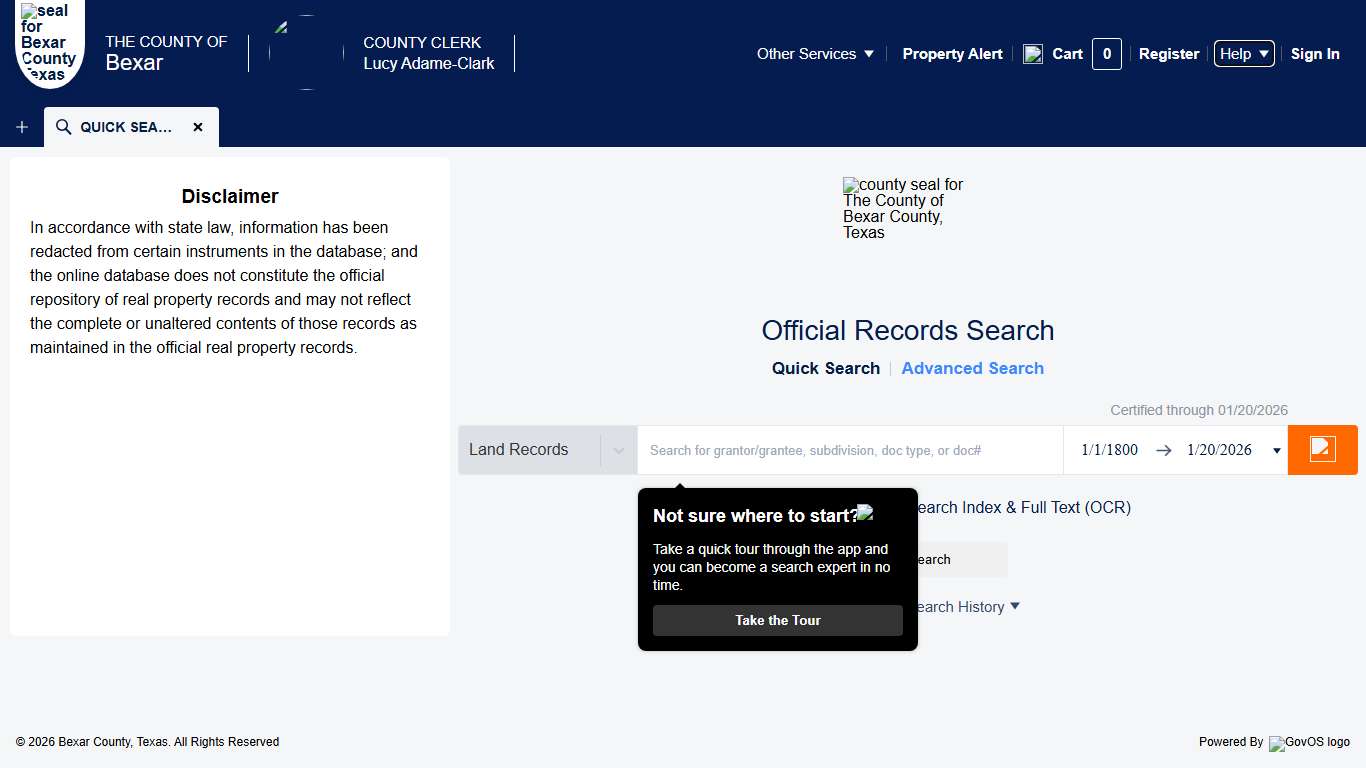Click Take the Tour
The image size is (1366, 768).
(777, 620)
